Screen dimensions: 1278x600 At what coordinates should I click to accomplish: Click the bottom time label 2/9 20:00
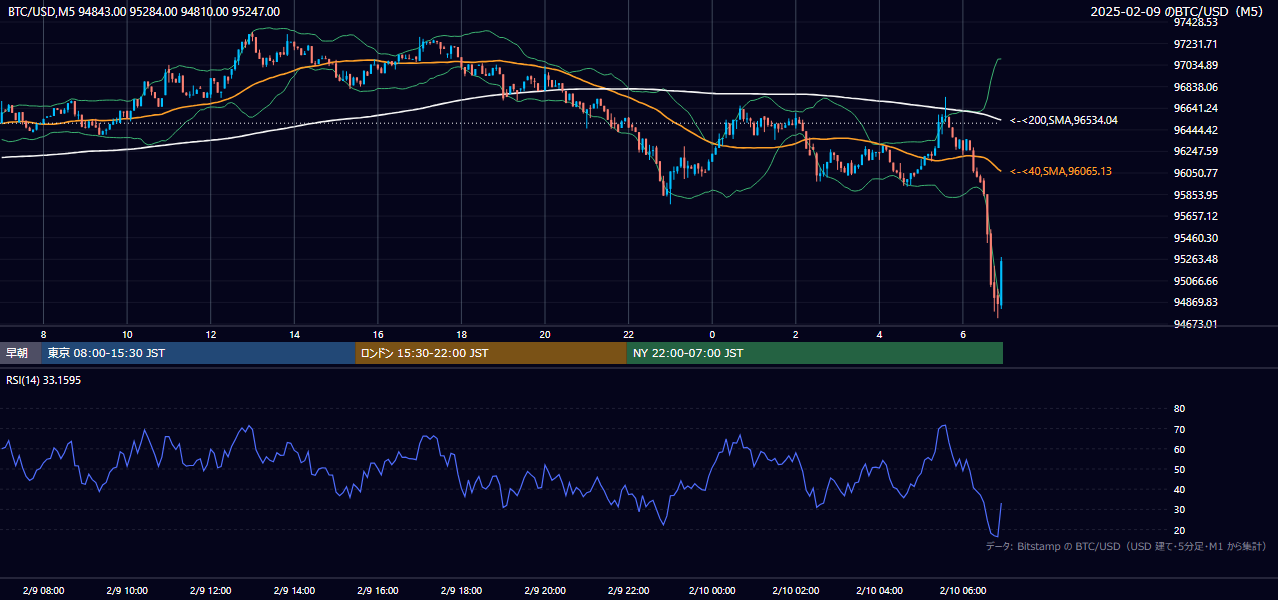[x=545, y=590]
